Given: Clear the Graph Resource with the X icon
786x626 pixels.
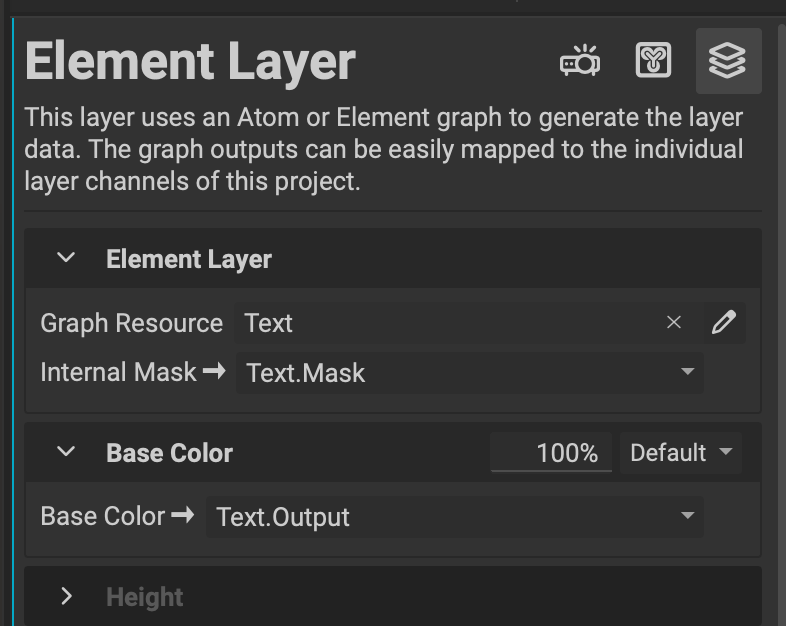Looking at the screenshot, I should click(674, 322).
